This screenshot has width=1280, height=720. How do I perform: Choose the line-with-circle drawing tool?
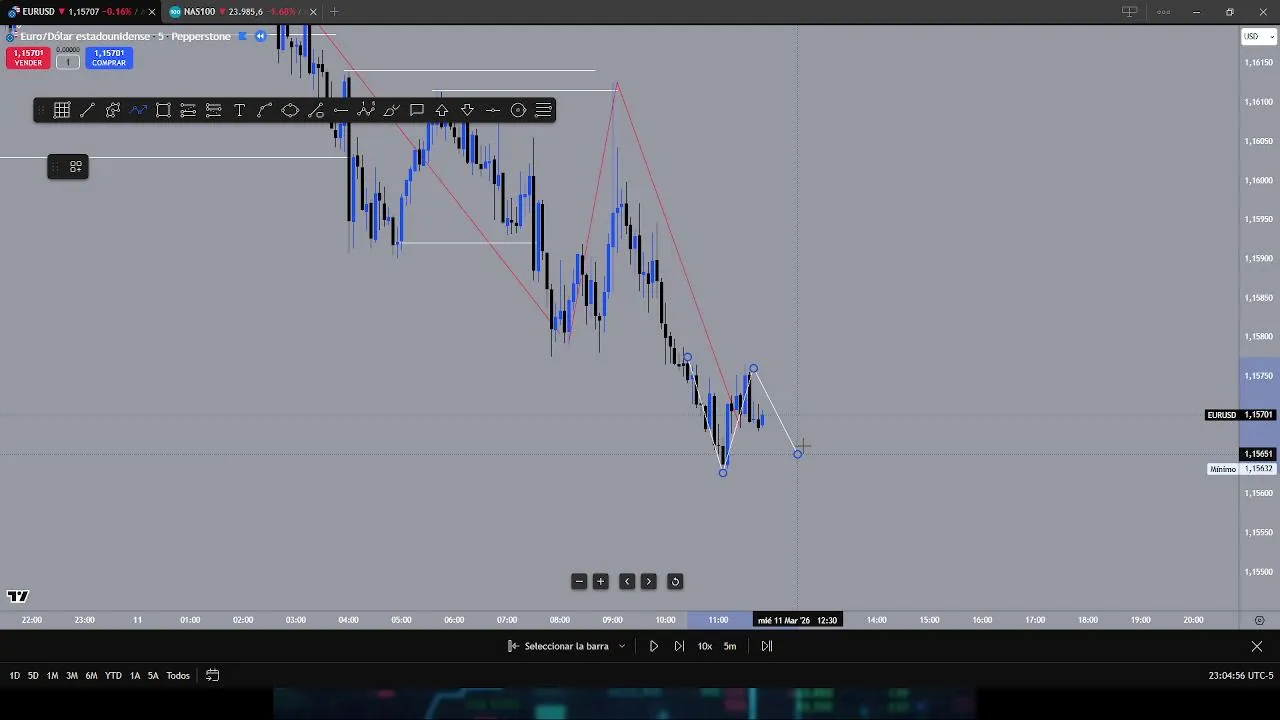[316, 110]
